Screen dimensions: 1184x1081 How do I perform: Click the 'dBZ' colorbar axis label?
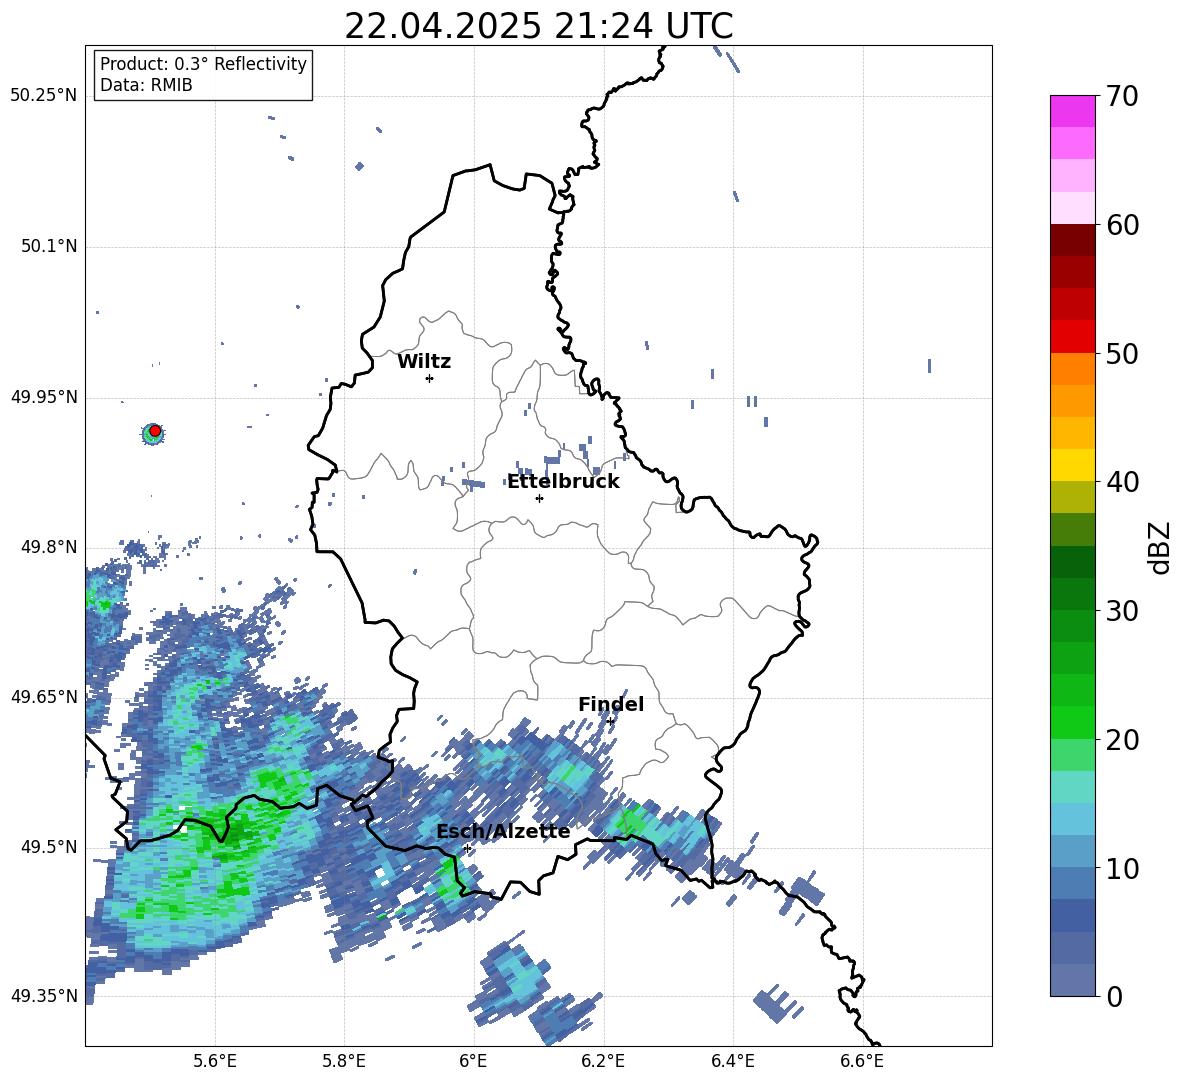[x=1160, y=547]
